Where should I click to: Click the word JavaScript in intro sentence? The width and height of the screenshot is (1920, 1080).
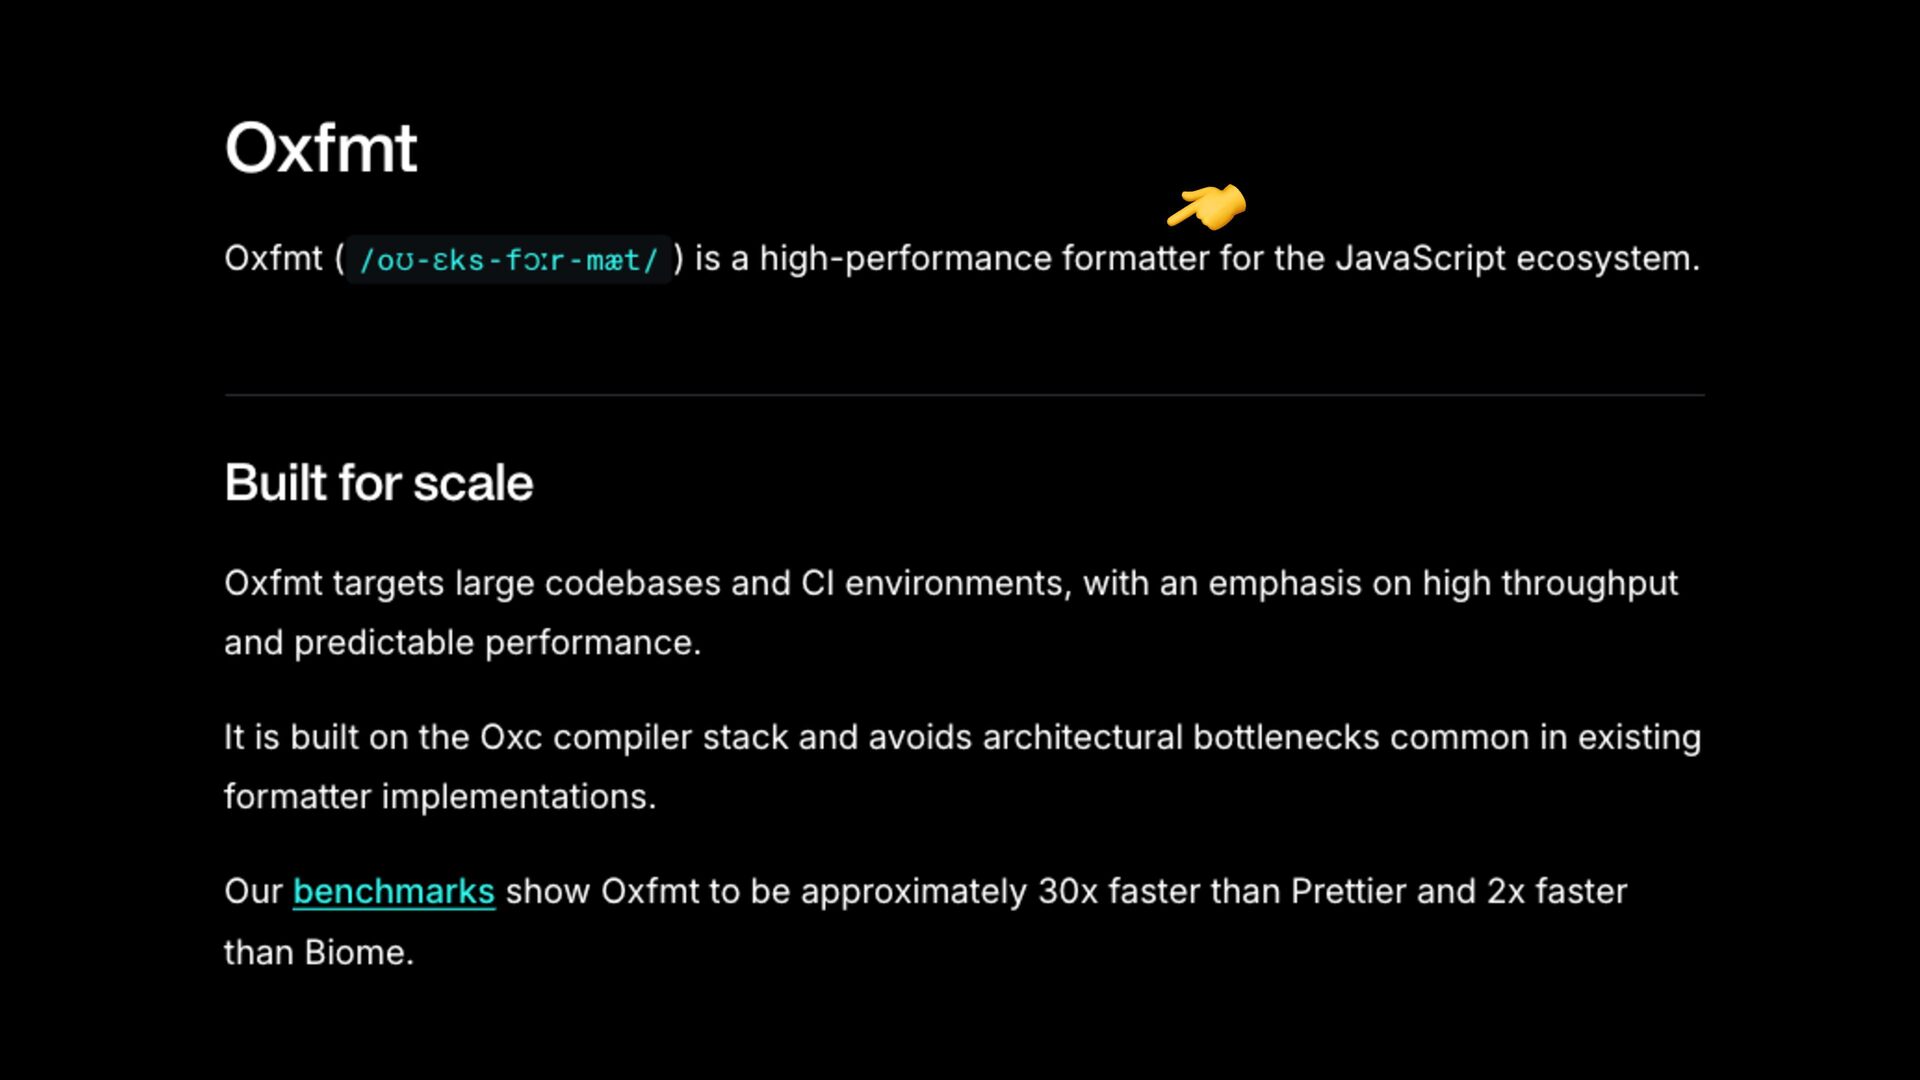[1421, 259]
